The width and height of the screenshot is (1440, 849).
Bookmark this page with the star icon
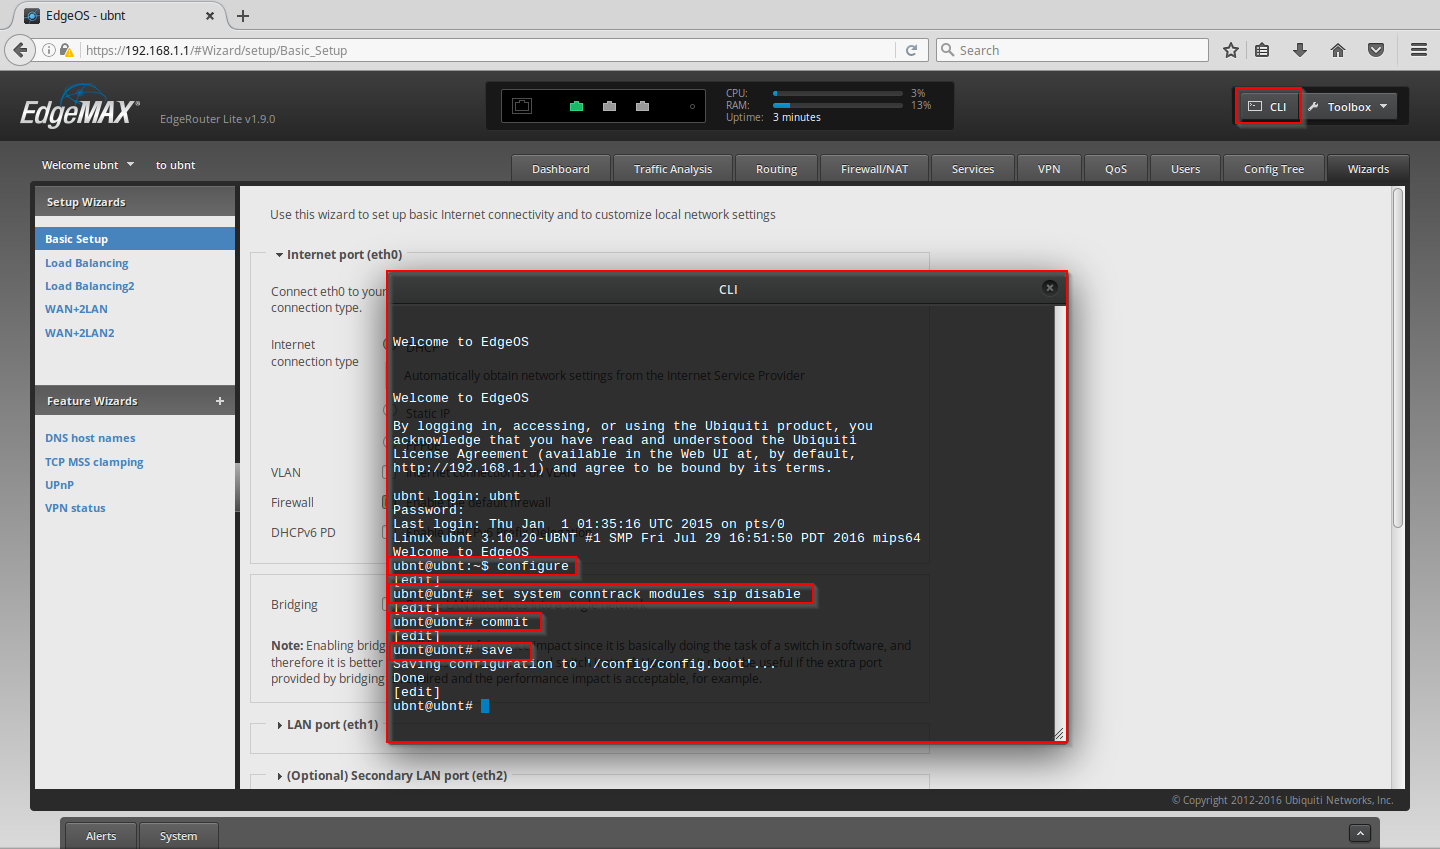1231,50
